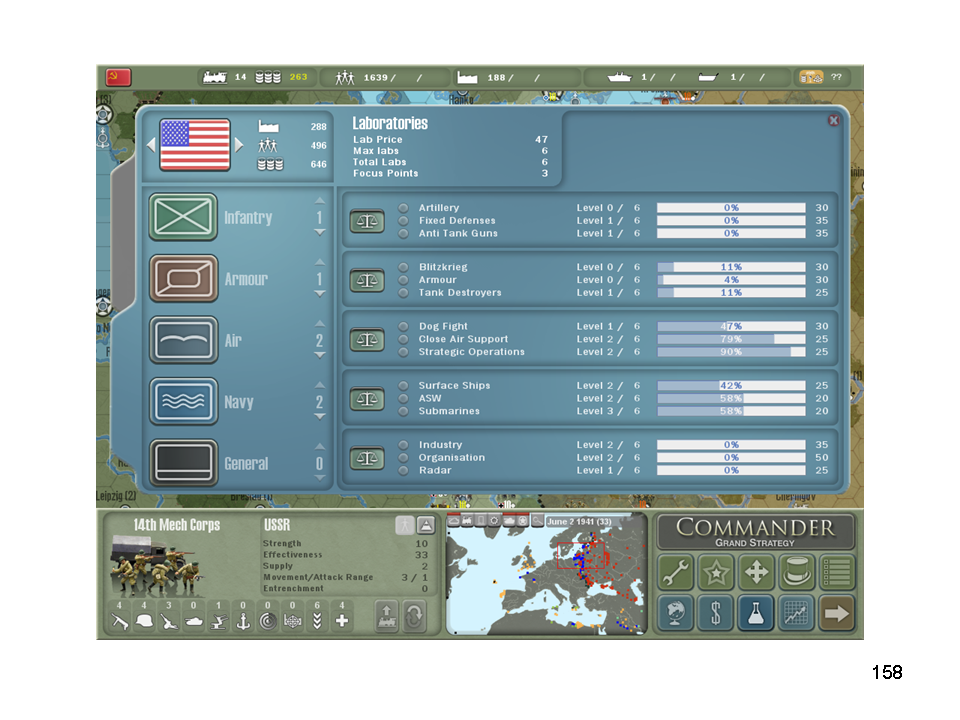
Task: Click the star commander button
Action: (715, 572)
